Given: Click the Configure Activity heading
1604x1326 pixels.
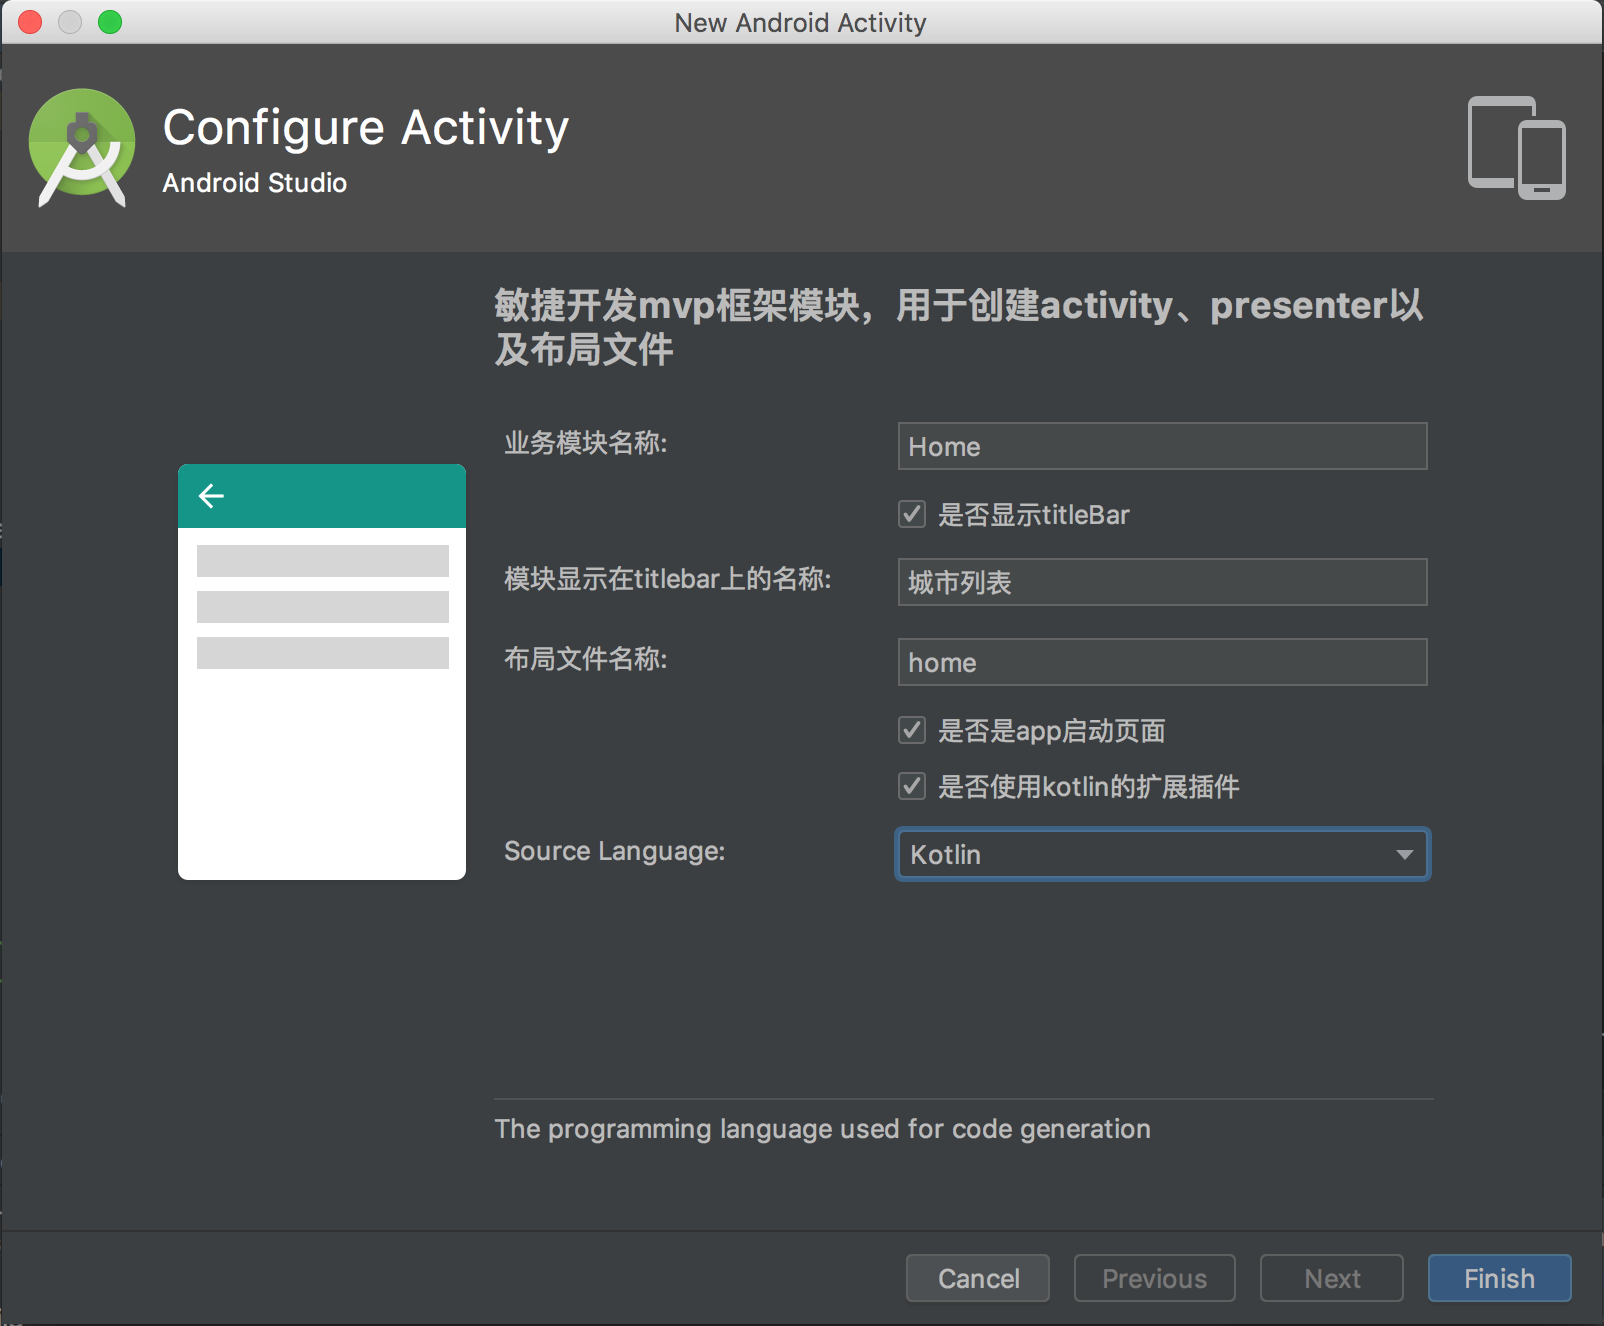Looking at the screenshot, I should (x=366, y=128).
